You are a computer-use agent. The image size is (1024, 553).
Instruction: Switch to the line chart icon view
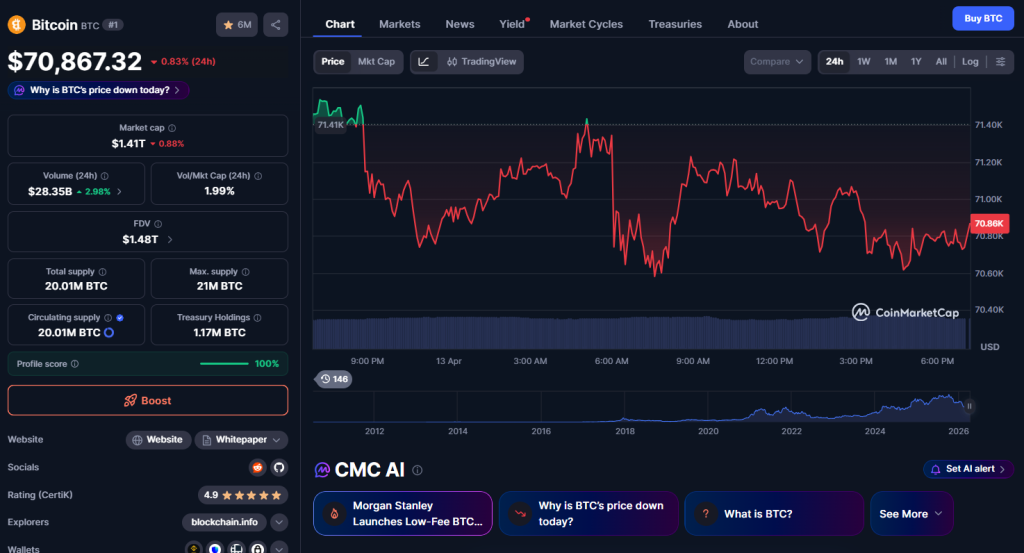coord(424,62)
